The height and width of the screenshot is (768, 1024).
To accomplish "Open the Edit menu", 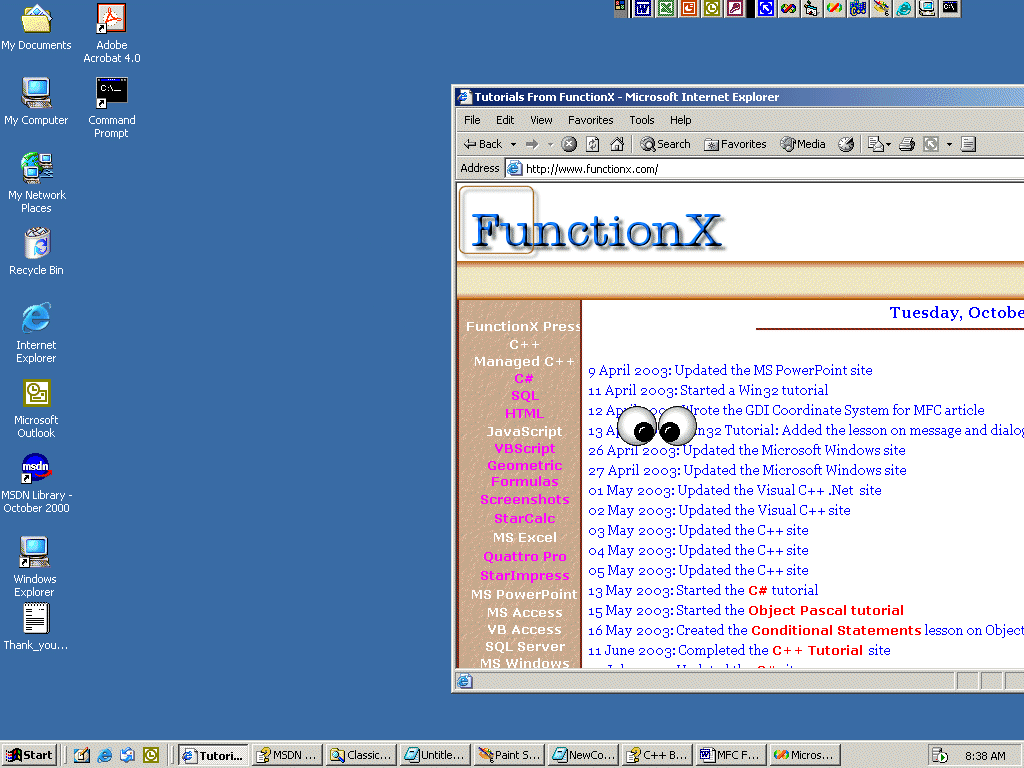I will pos(505,120).
